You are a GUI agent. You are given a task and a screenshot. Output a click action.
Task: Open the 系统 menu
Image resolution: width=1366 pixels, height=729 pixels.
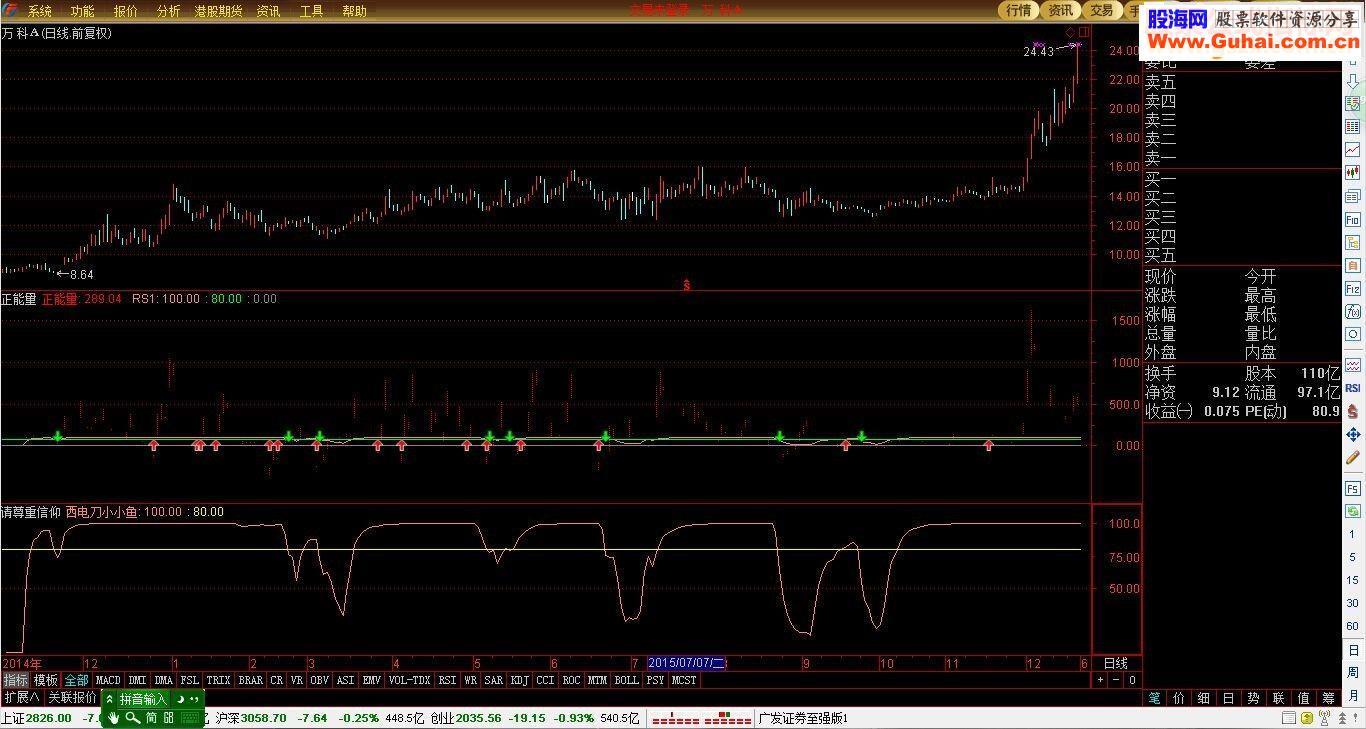coord(39,11)
